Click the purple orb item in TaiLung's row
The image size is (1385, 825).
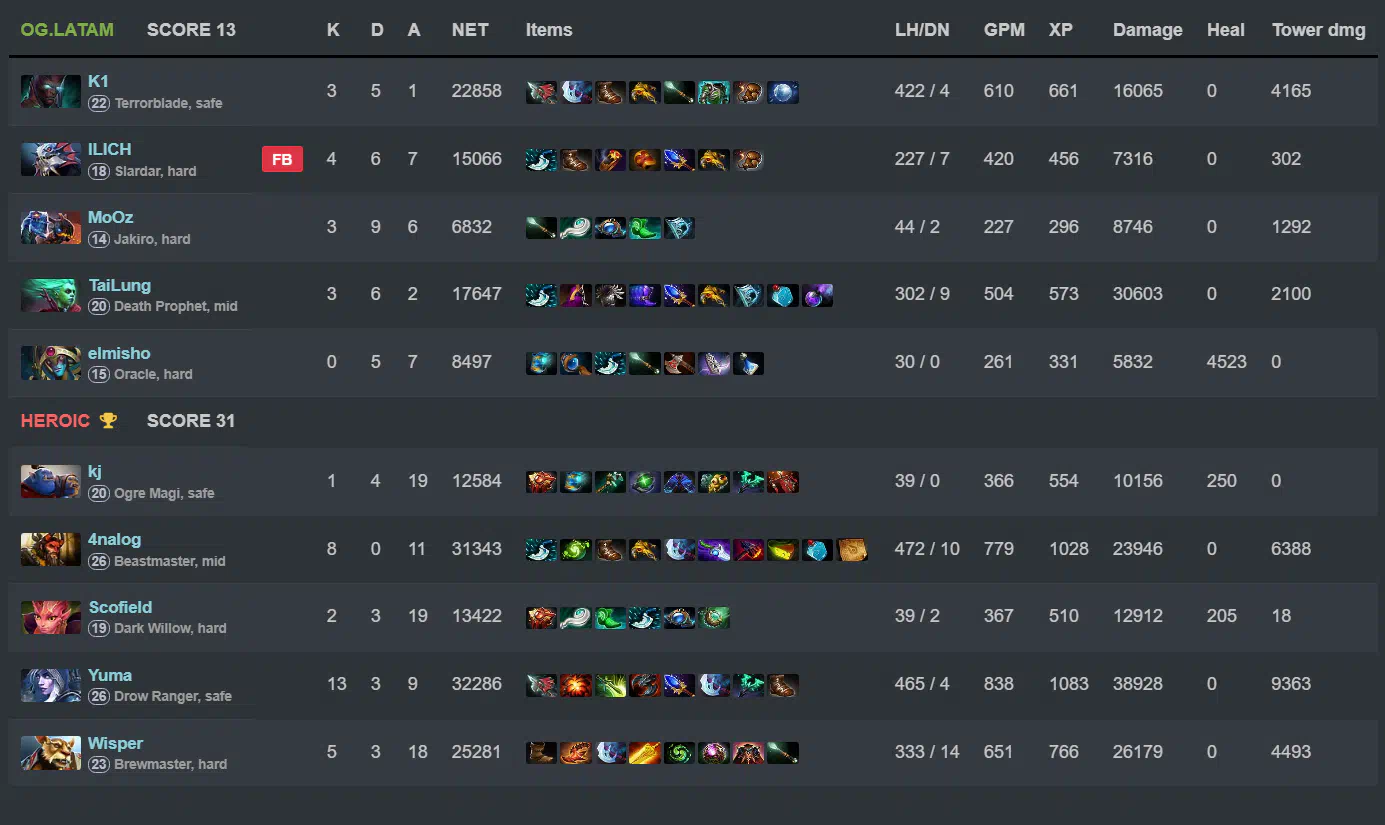[x=817, y=295]
